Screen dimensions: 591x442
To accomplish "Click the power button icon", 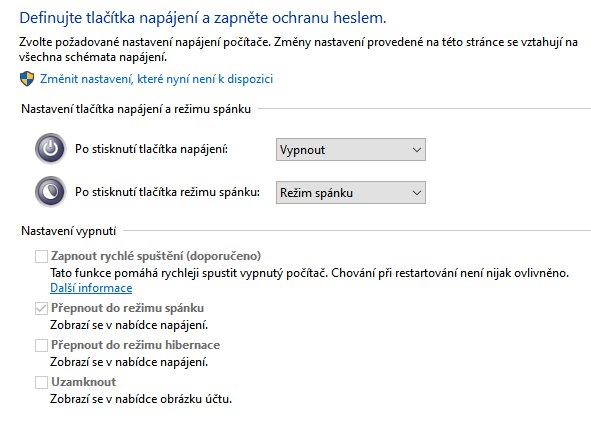I will click(x=51, y=149).
